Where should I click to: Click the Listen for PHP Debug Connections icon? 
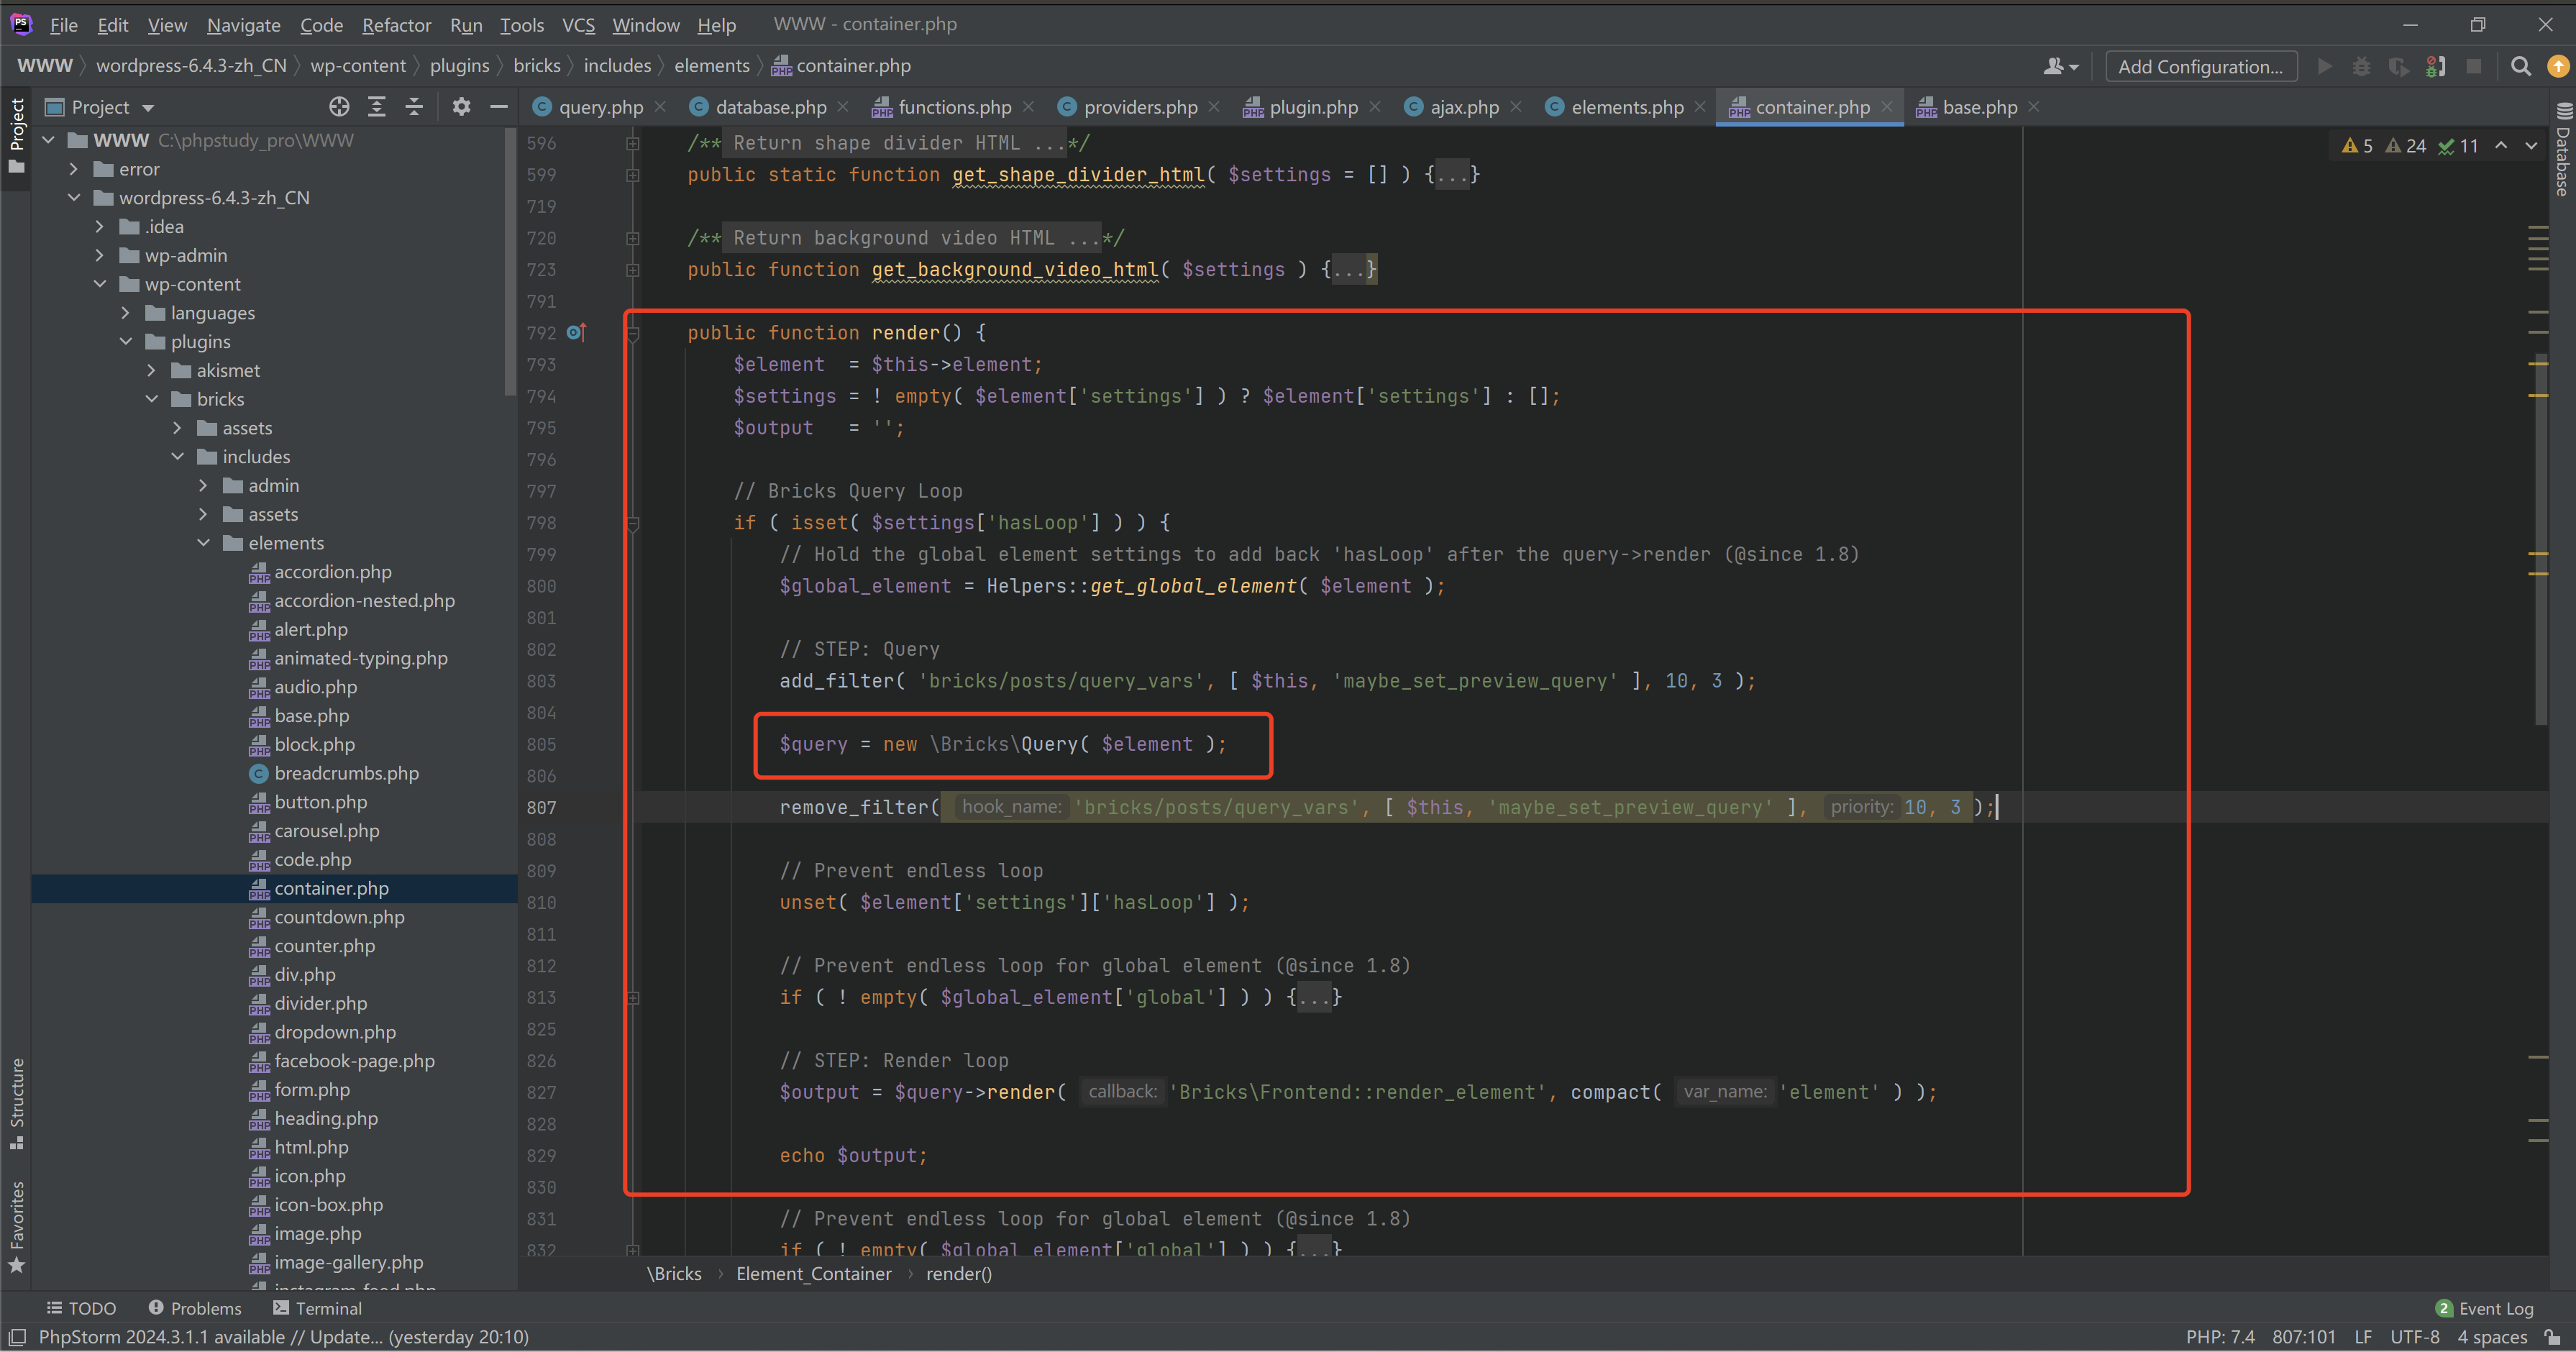(x=2436, y=67)
